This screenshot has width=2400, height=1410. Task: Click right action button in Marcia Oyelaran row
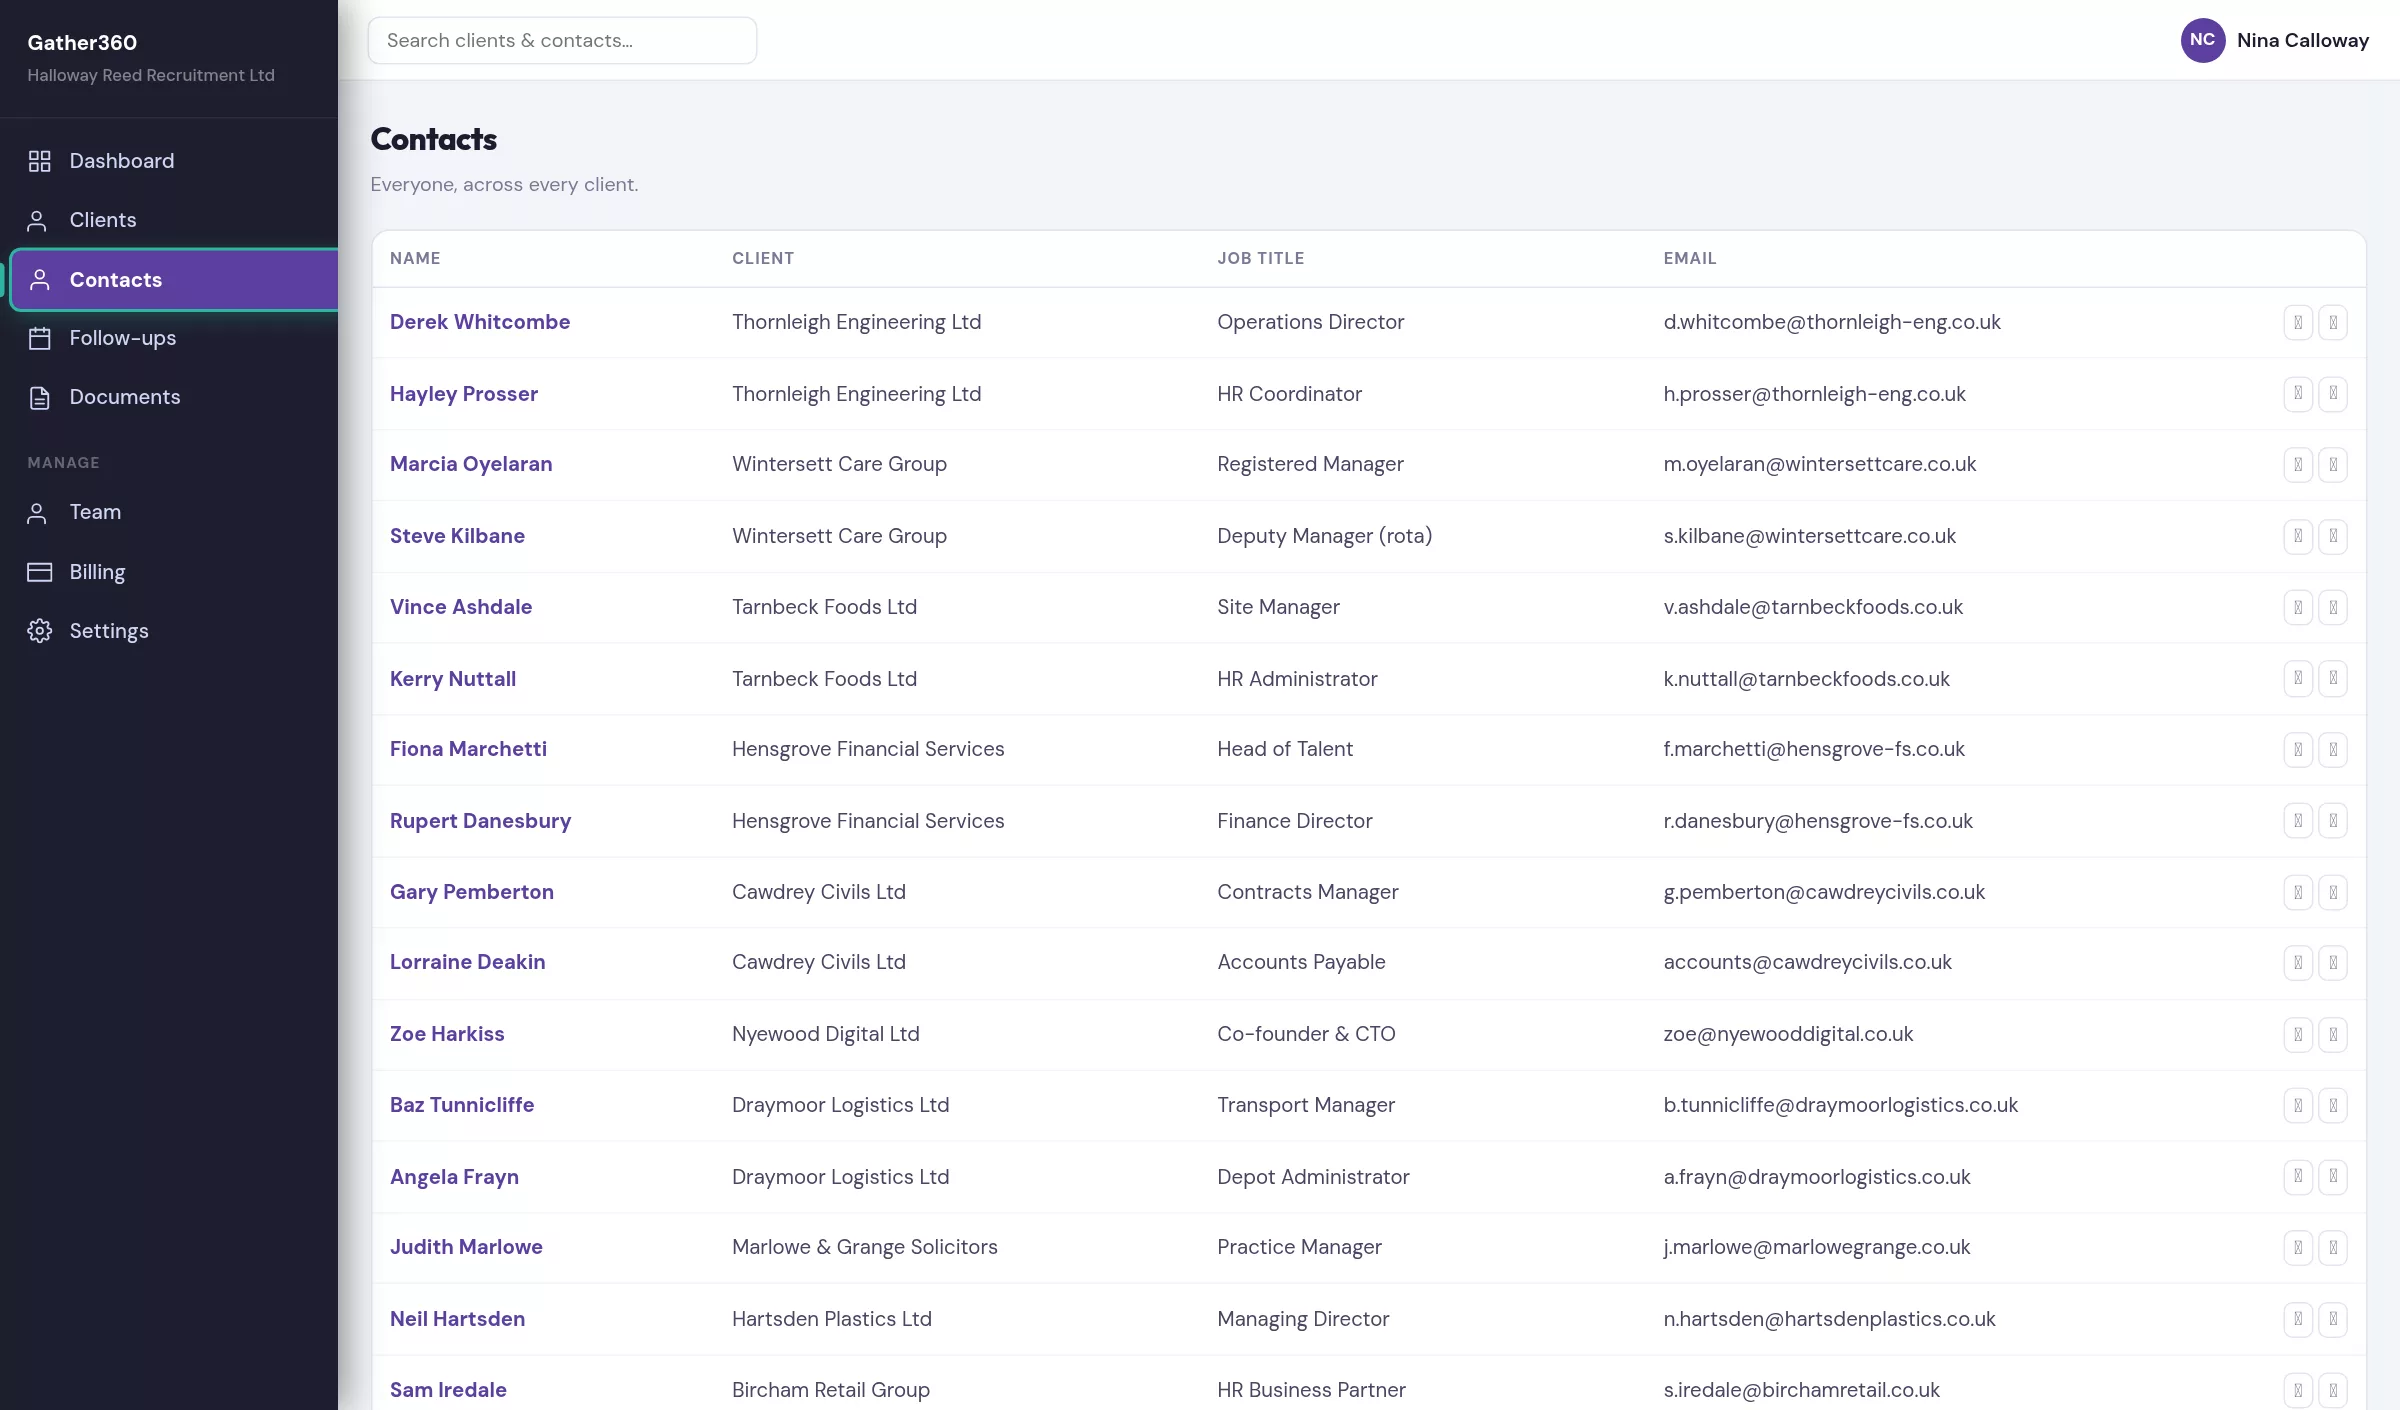coord(2333,464)
